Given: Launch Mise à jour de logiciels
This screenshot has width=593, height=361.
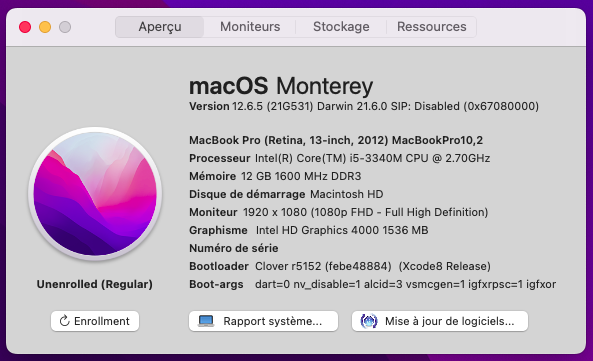Looking at the screenshot, I should pos(440,321).
